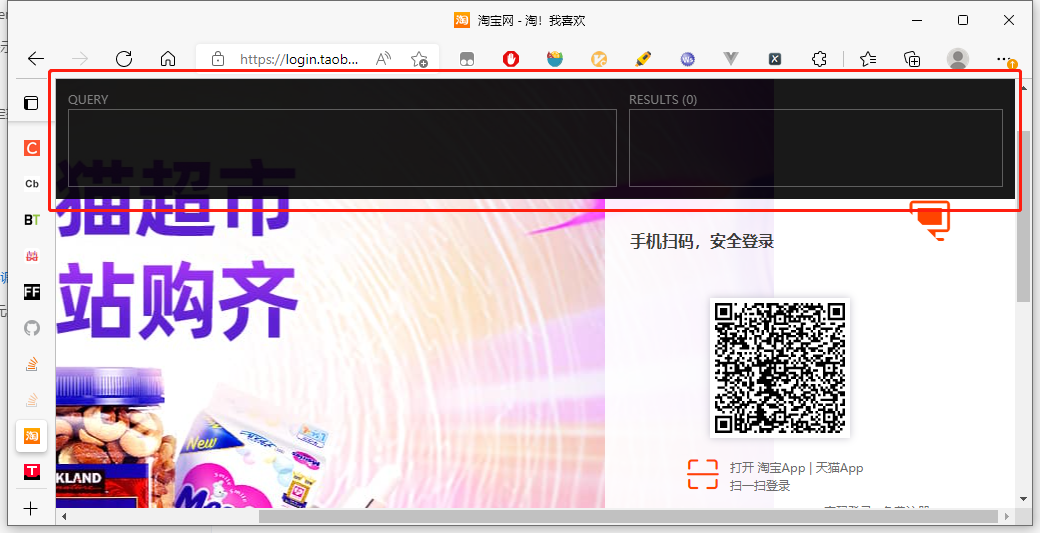Switch to password login via monitor icon
The width and height of the screenshot is (1040, 533).
point(931,221)
